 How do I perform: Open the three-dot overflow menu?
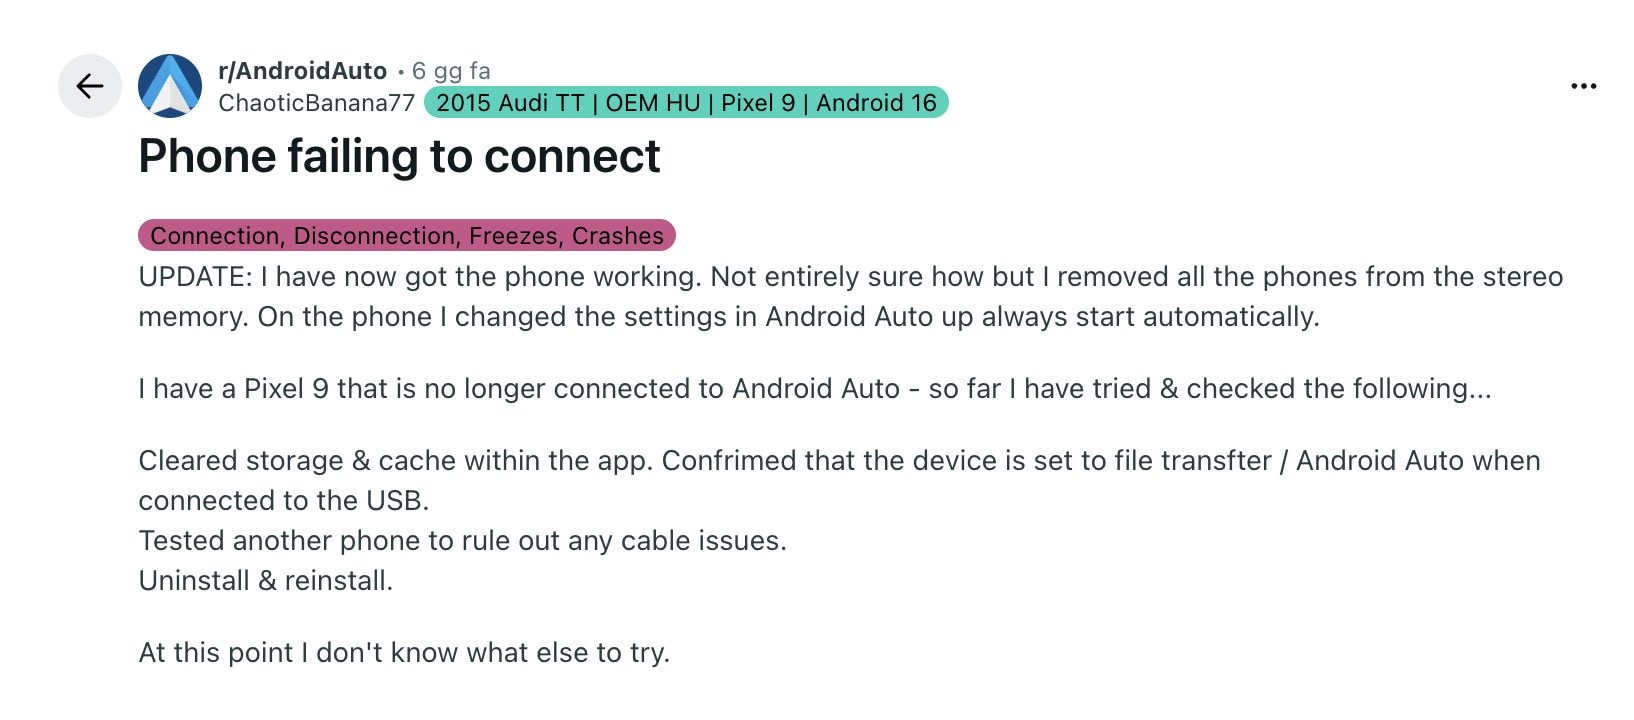(x=1585, y=86)
